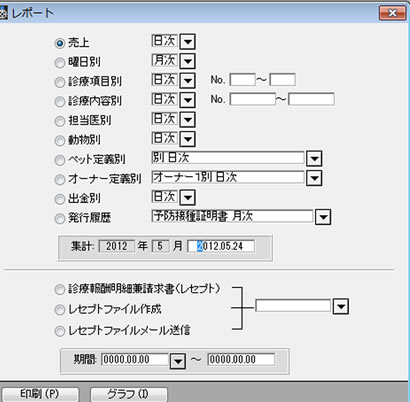Close the レポート window
The height and width of the screenshot is (402, 410).
392,13
